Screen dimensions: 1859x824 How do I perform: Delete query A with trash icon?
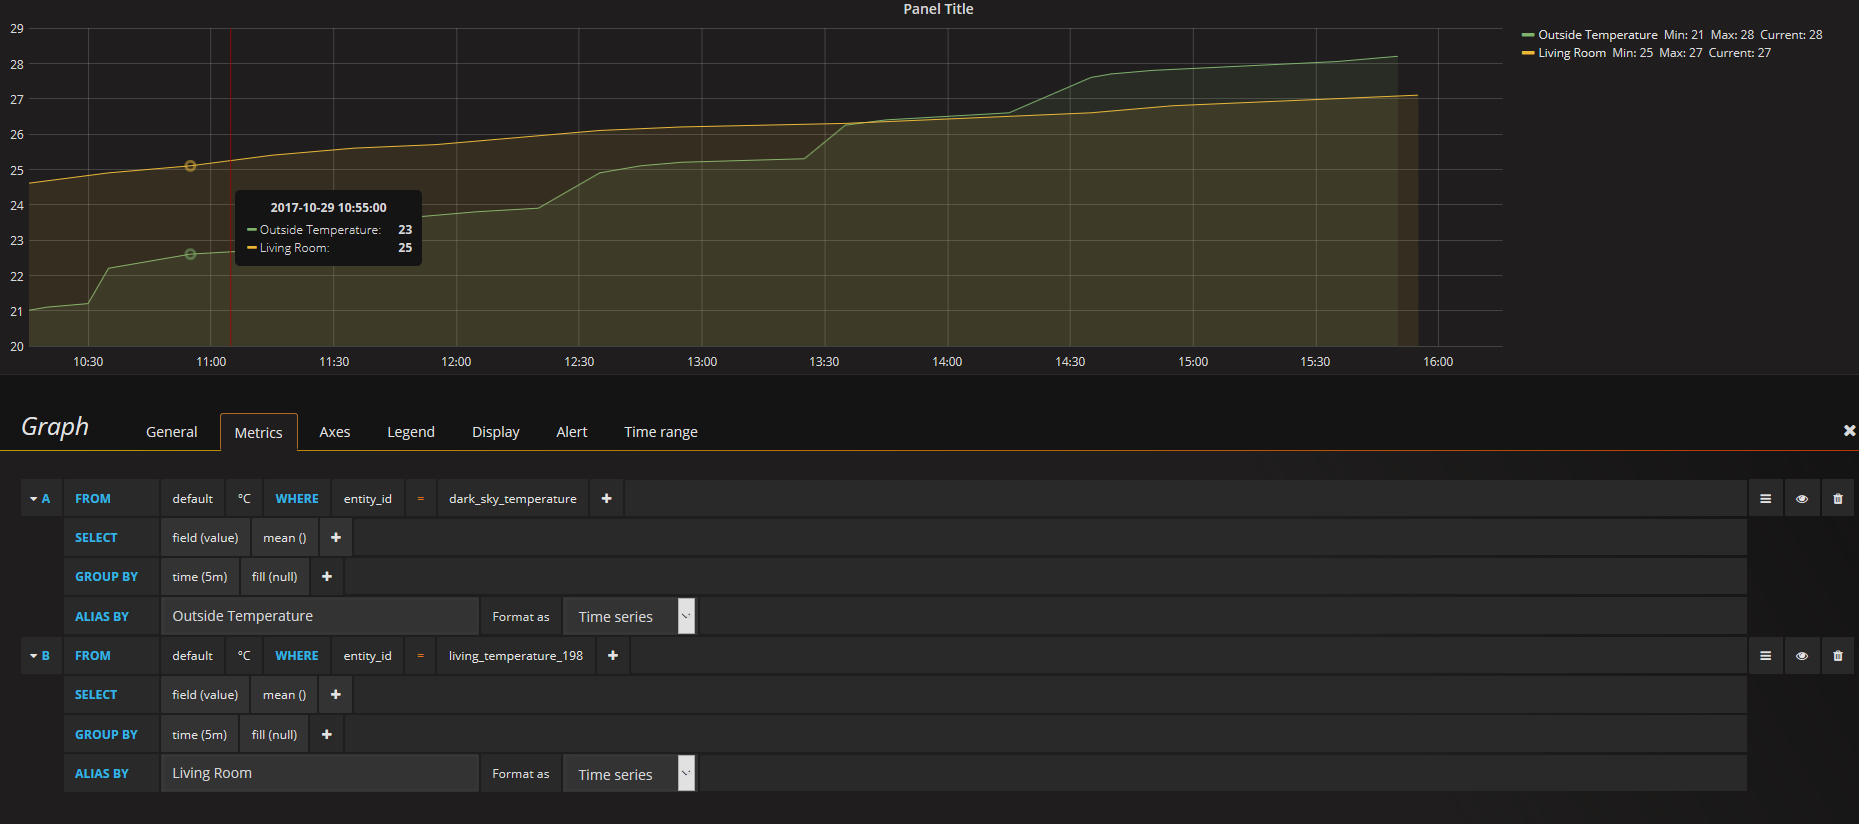pyautogui.click(x=1837, y=498)
